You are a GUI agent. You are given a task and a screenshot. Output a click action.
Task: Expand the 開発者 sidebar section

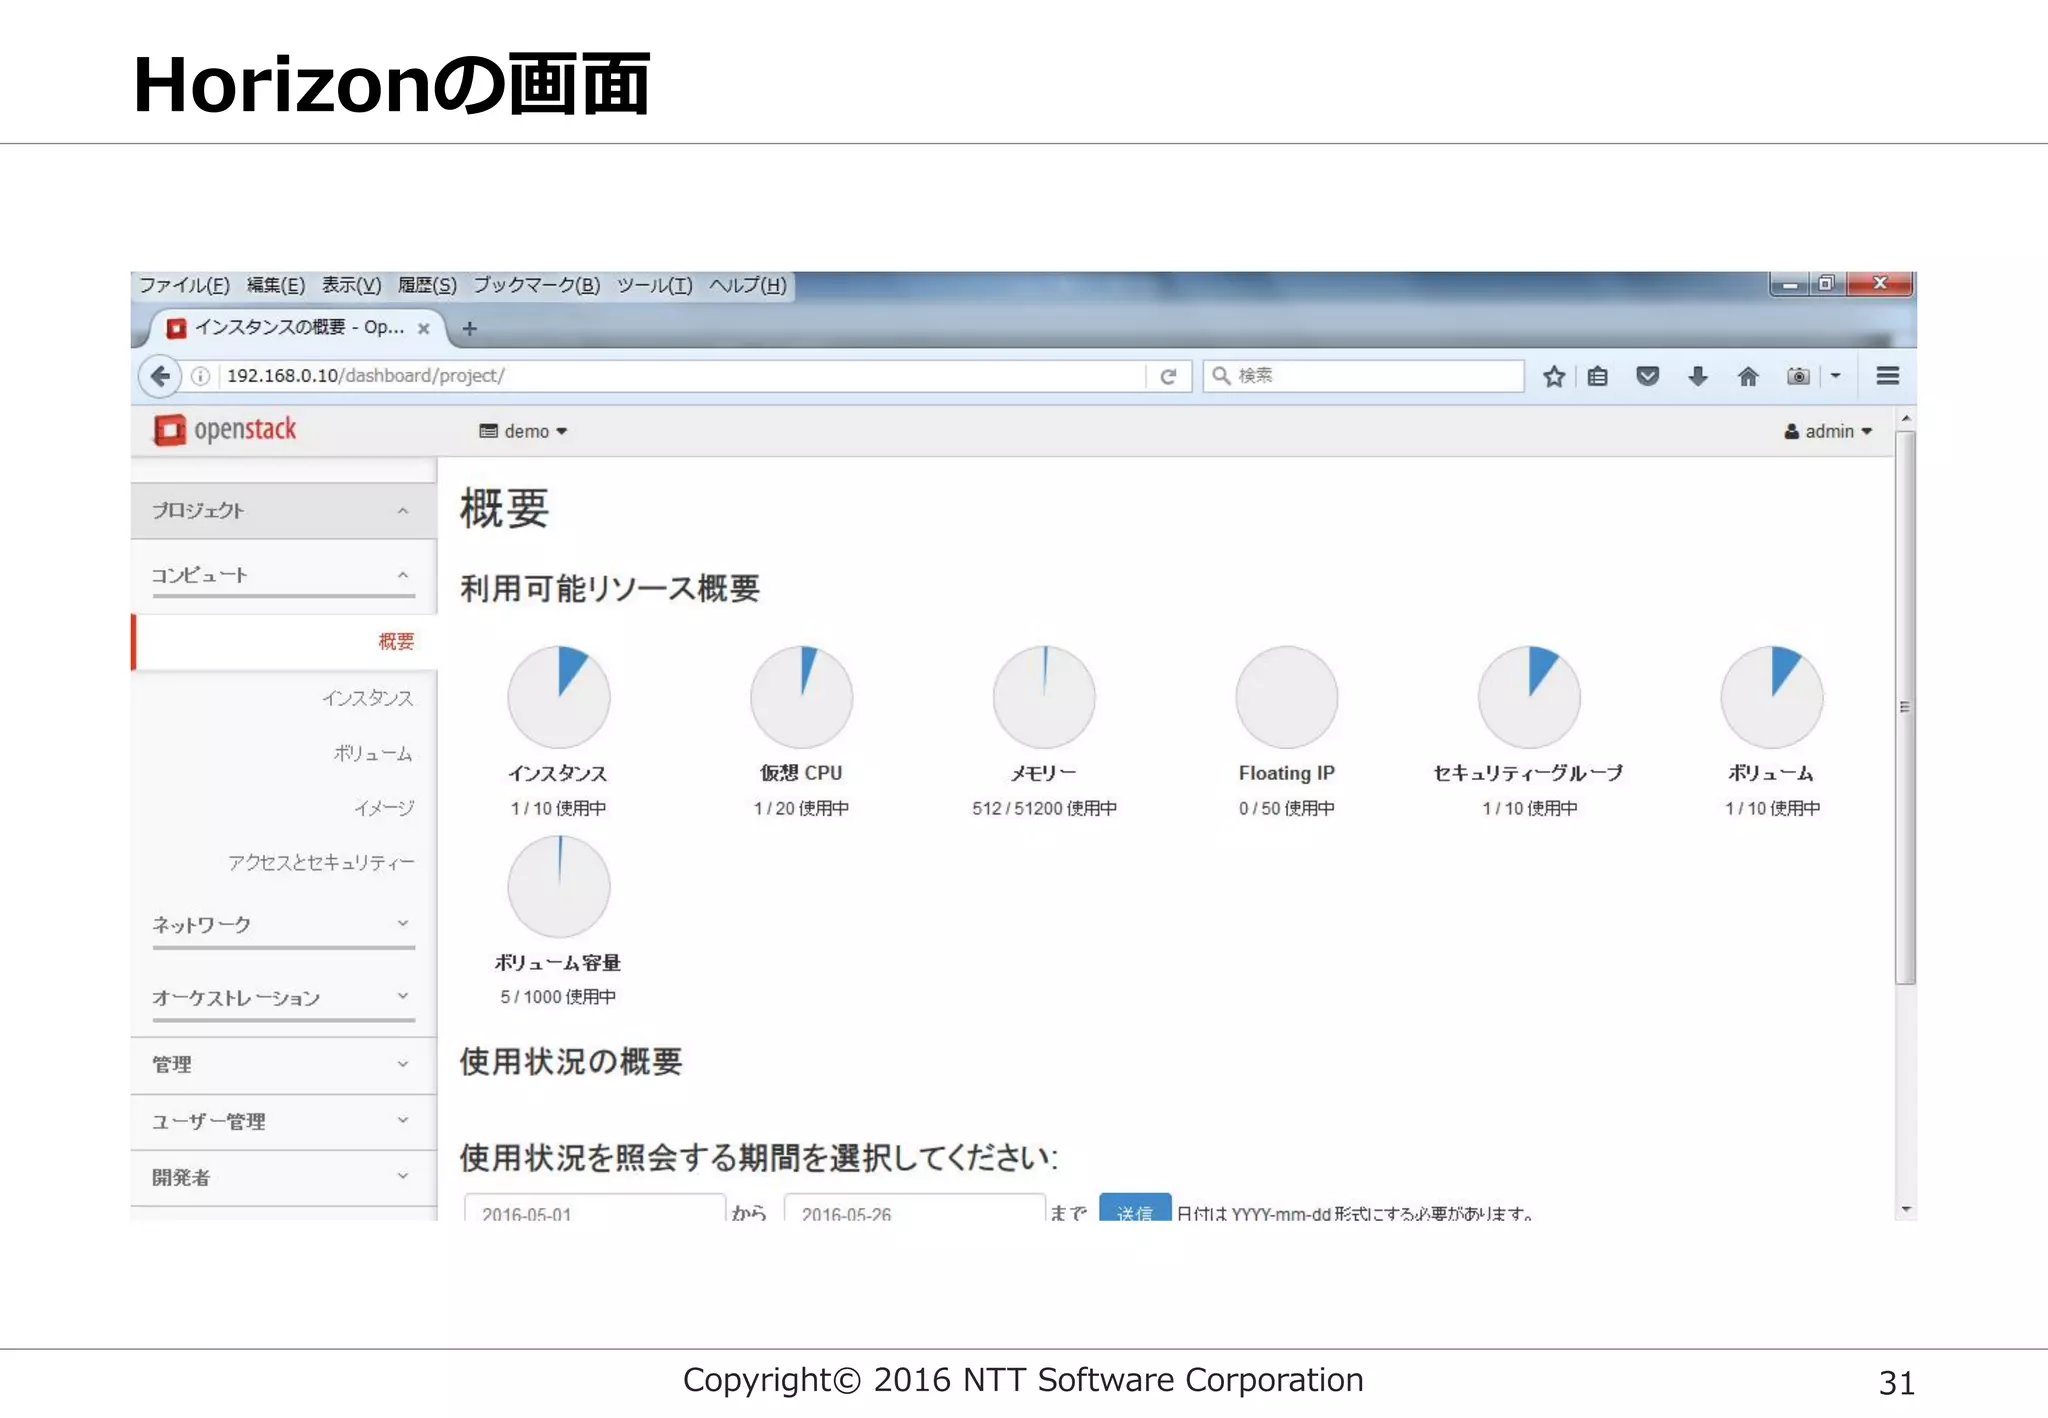pos(283,1178)
